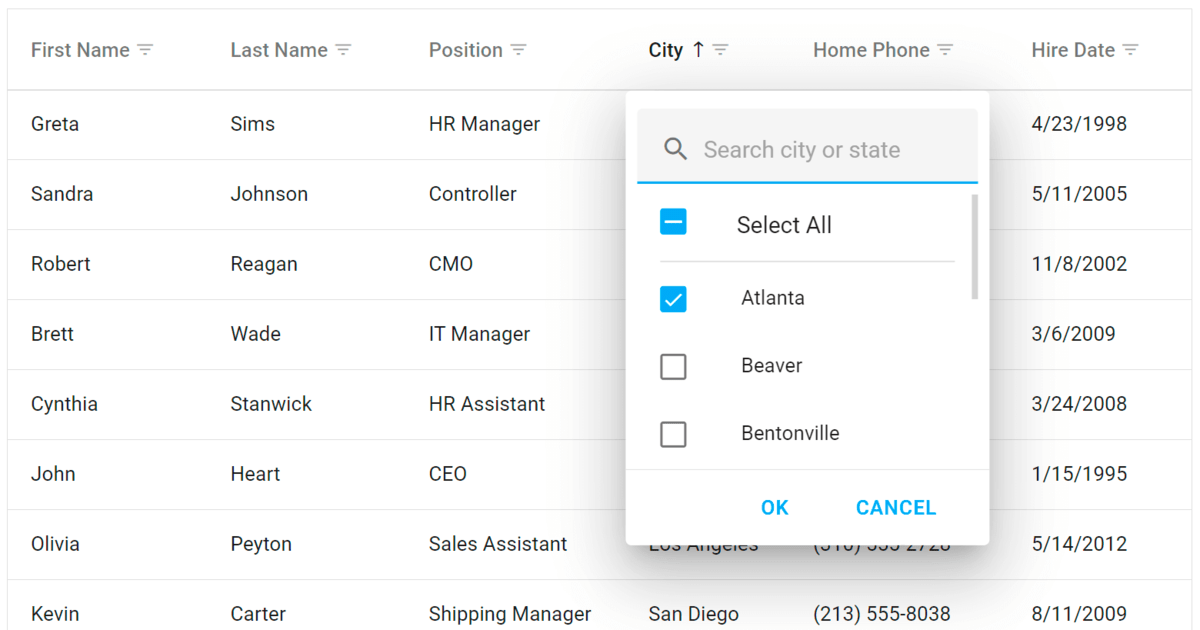Viewport: 1200px width, 630px height.
Task: Toggle the Select All checkbox
Action: coord(673,223)
